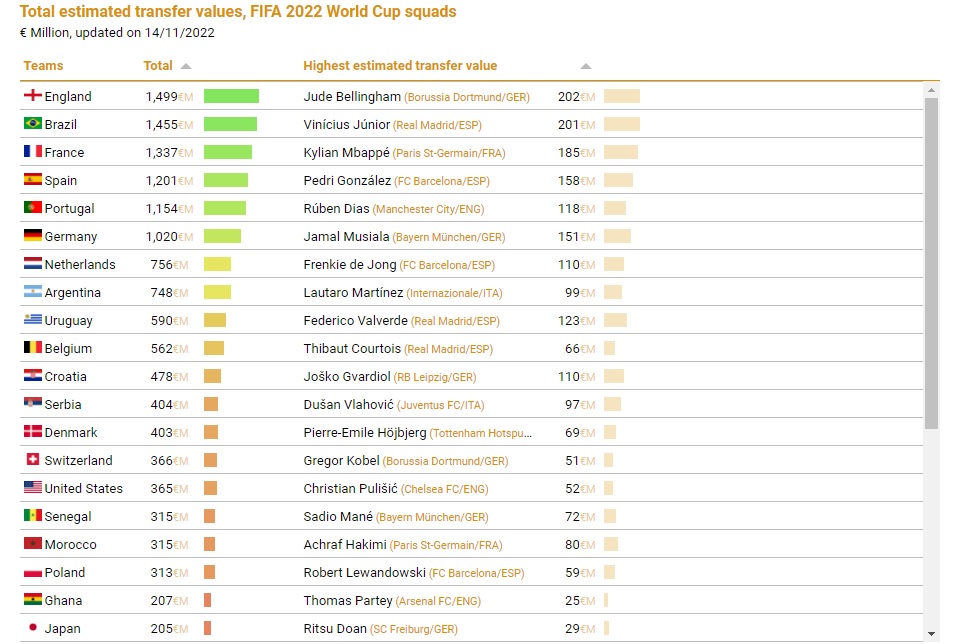Viewport: 956px width, 644px height.
Task: Sort table by Total column arrow
Action: [x=185, y=66]
